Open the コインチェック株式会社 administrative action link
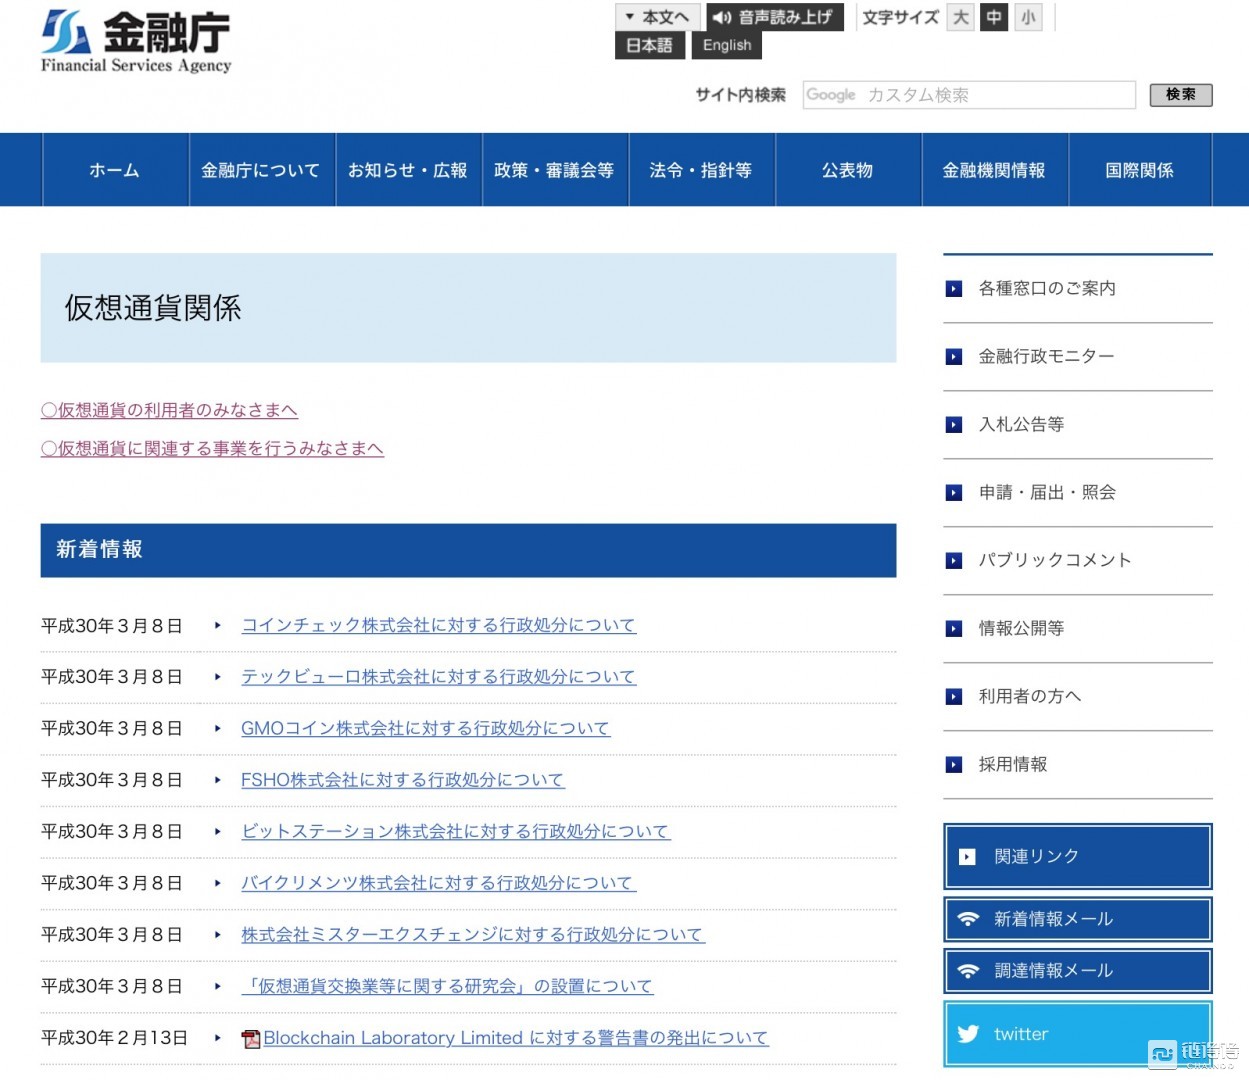The width and height of the screenshot is (1249, 1080). (x=438, y=624)
